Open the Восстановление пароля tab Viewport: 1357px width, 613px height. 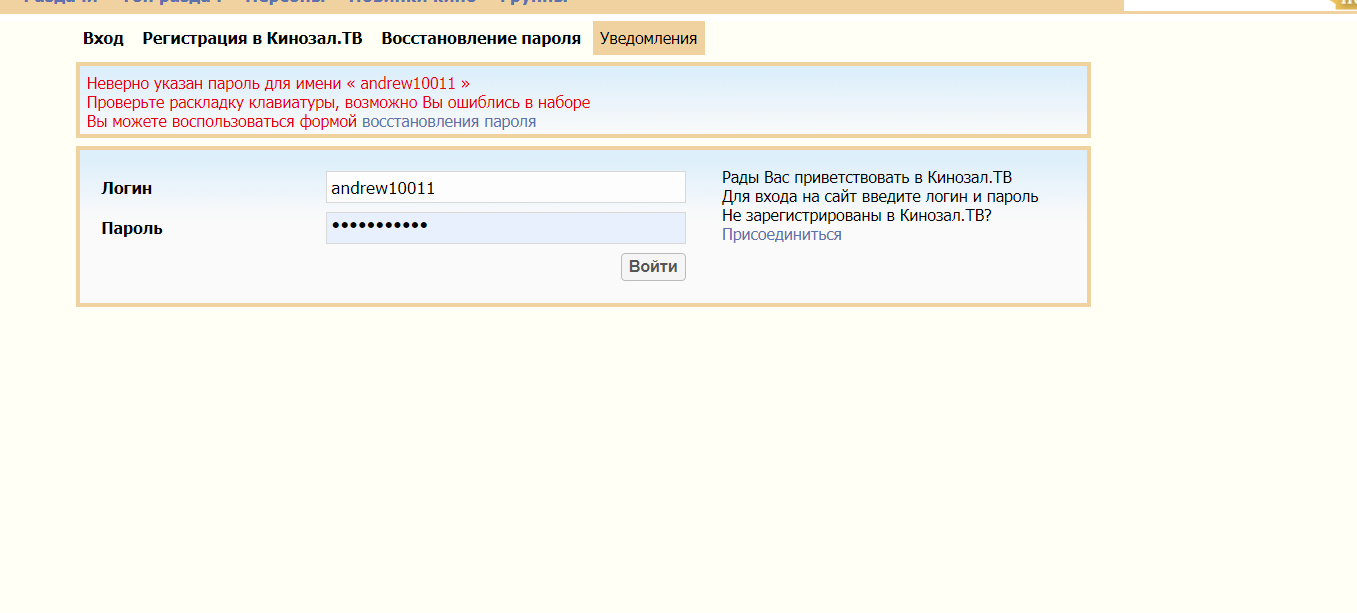tap(481, 38)
